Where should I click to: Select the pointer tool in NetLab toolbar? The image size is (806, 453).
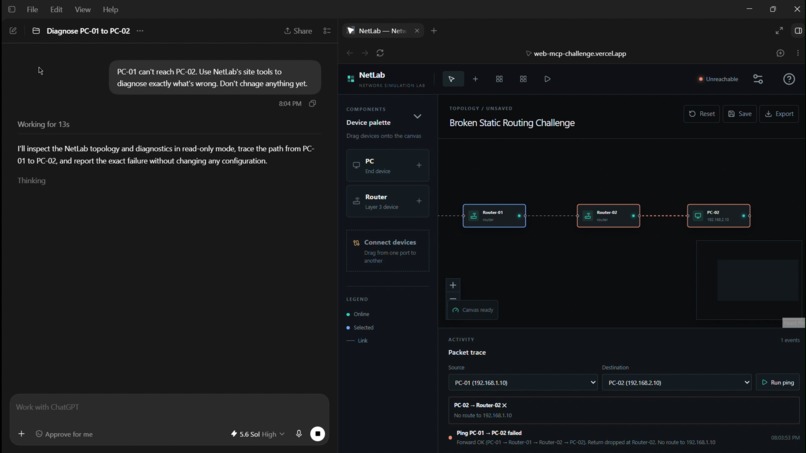pos(452,79)
